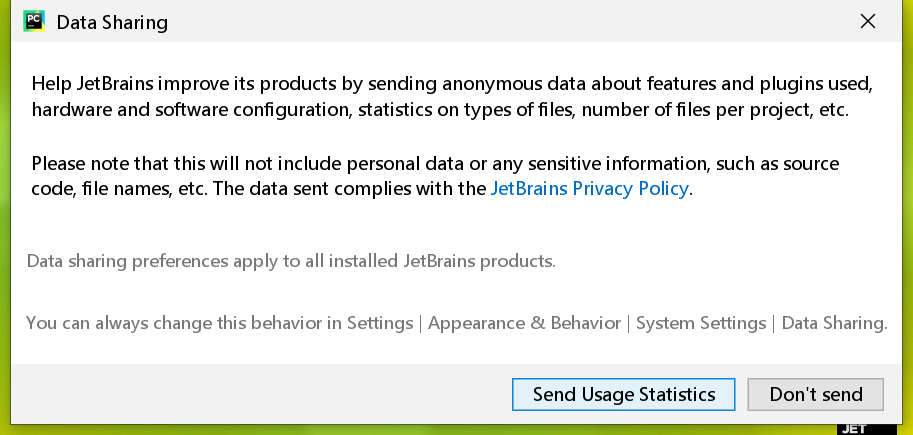Choose the Don't send button
The image size is (913, 435).
pyautogui.click(x=815, y=394)
